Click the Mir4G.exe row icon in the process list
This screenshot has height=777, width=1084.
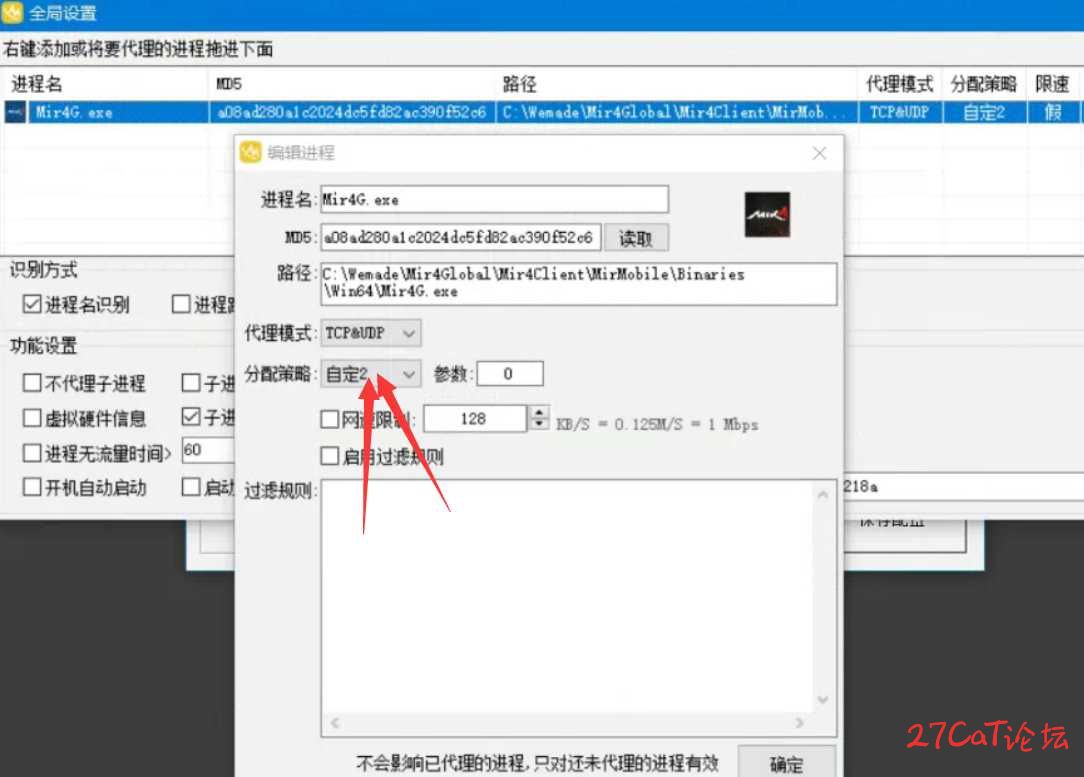[15, 112]
